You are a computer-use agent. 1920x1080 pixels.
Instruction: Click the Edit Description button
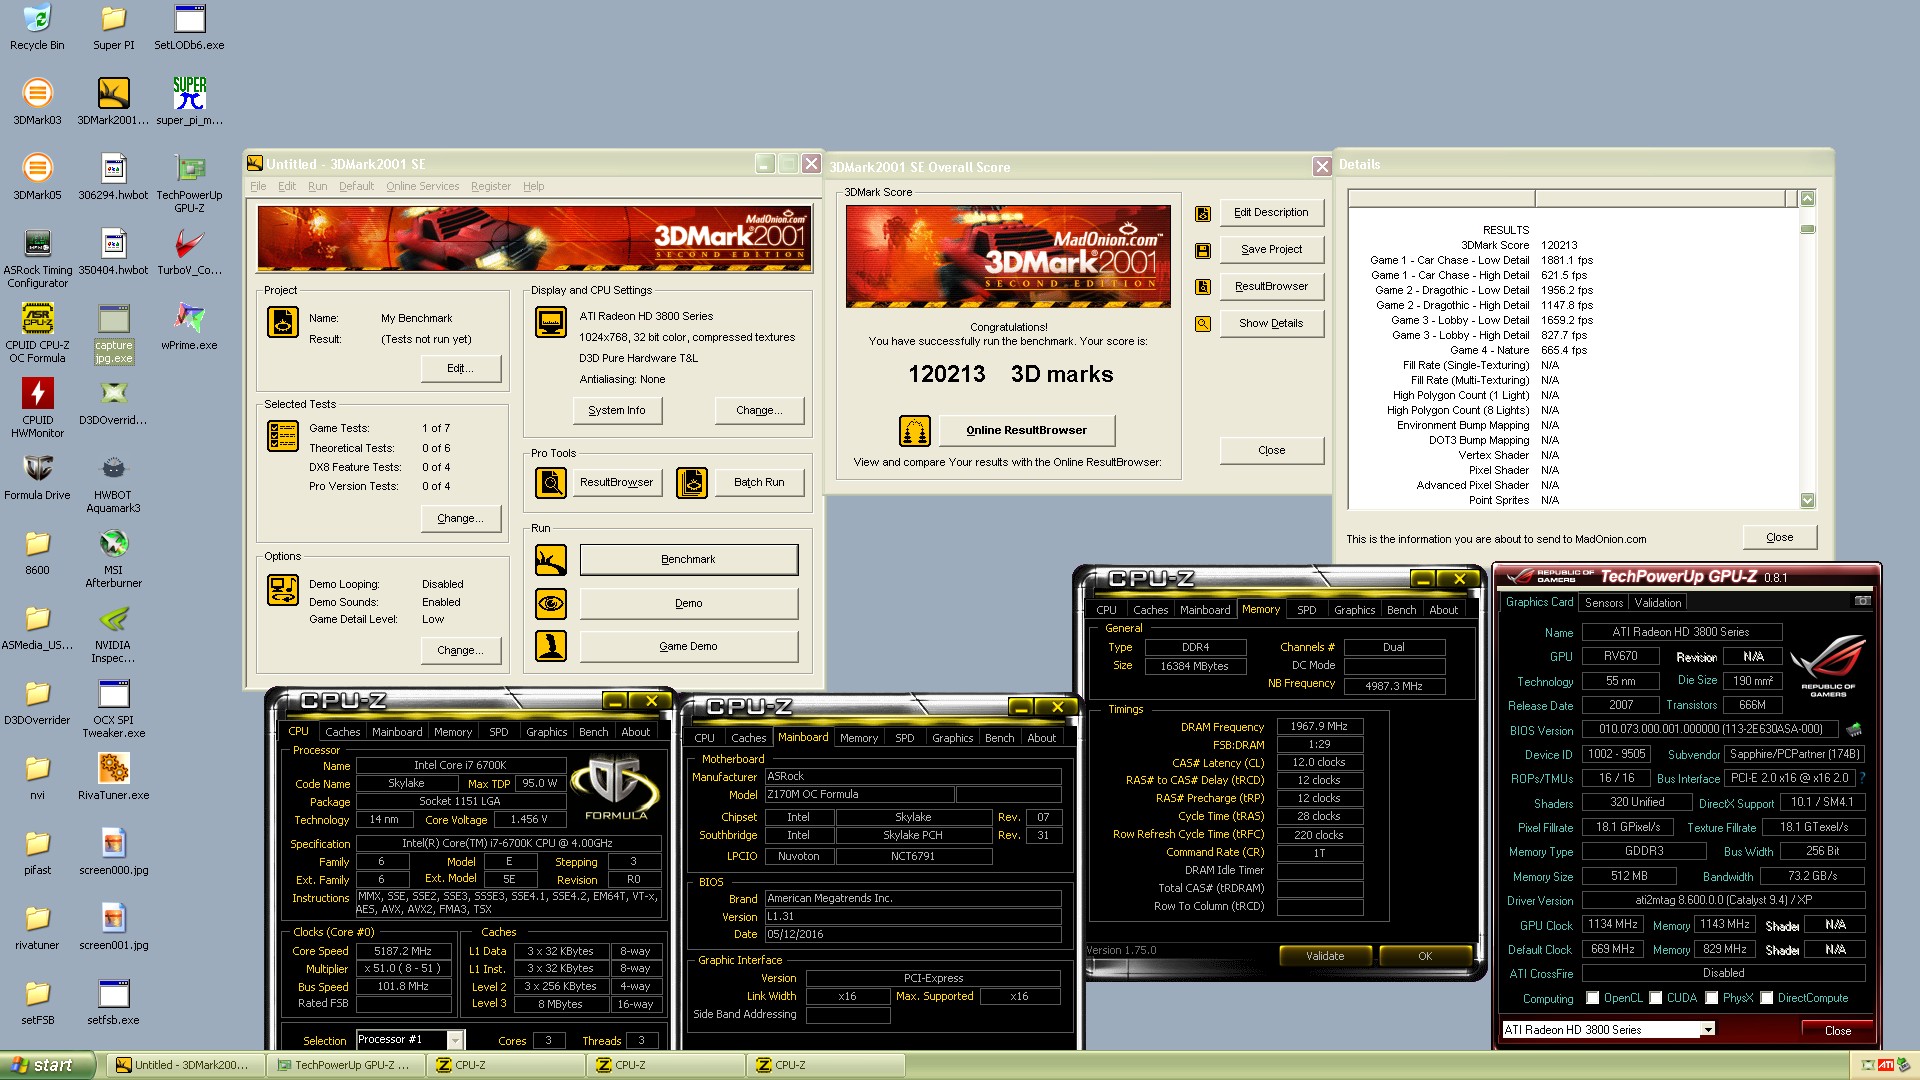pos(1271,213)
